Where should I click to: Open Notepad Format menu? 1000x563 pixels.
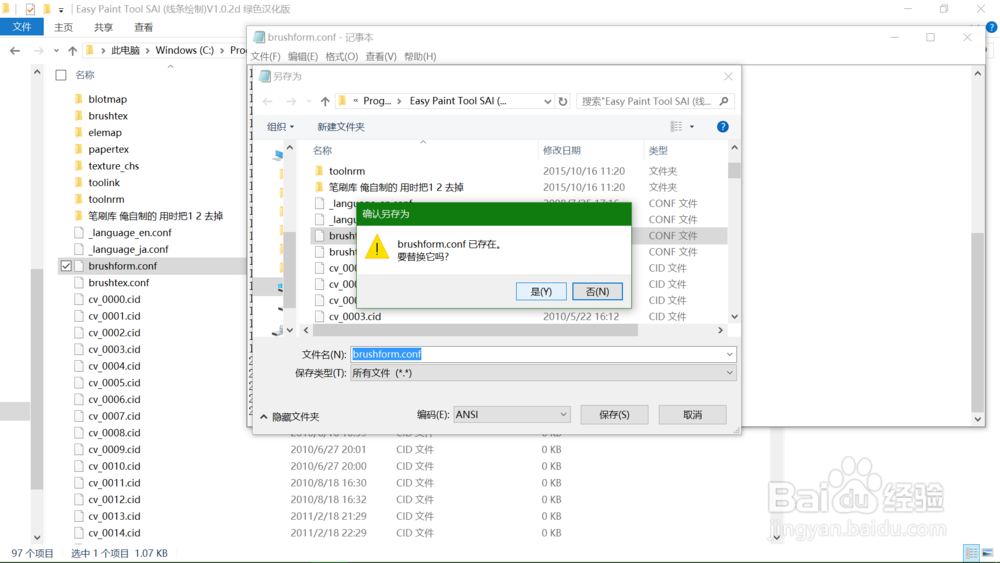tap(342, 57)
